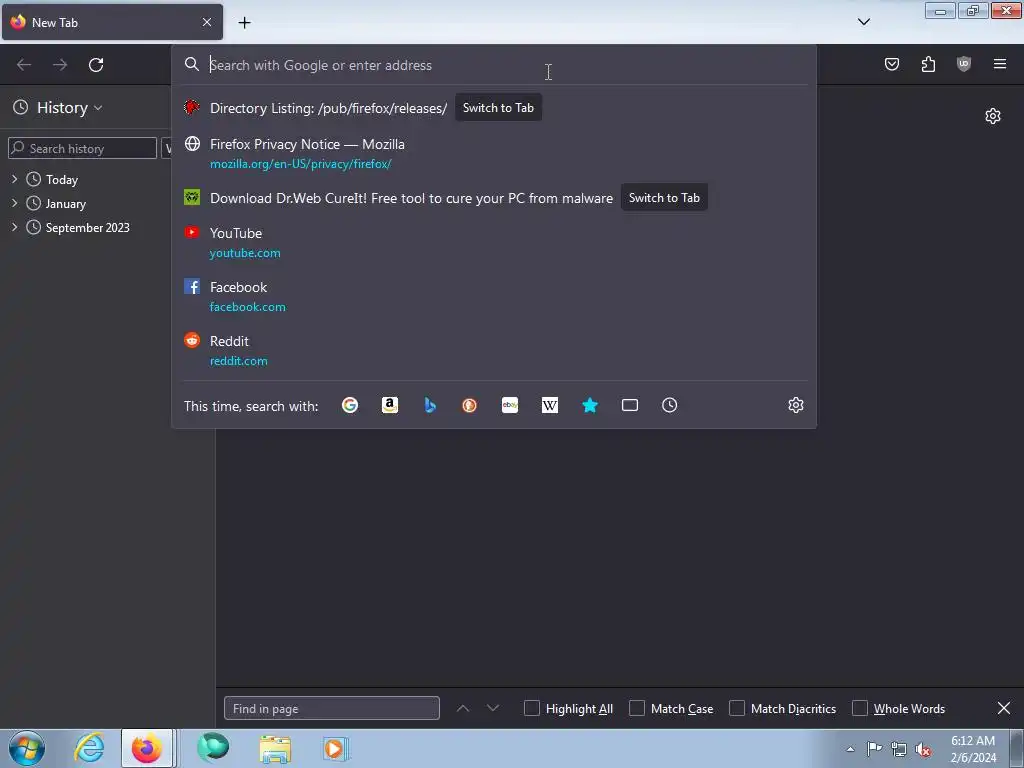Open the Firefox application menu
Image resolution: width=1024 pixels, height=768 pixels.
point(1000,64)
